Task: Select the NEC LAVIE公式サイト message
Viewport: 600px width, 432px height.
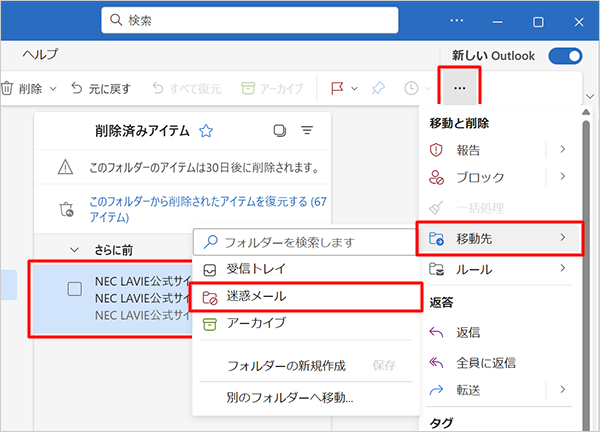Action: [x=111, y=298]
